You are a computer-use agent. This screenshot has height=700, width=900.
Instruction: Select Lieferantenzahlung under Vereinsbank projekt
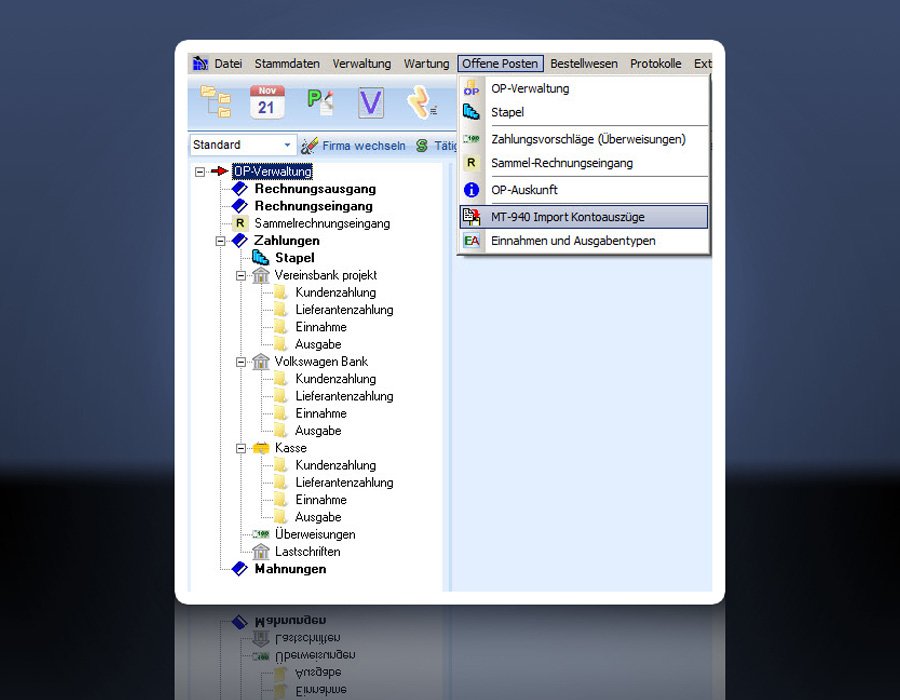coord(344,310)
